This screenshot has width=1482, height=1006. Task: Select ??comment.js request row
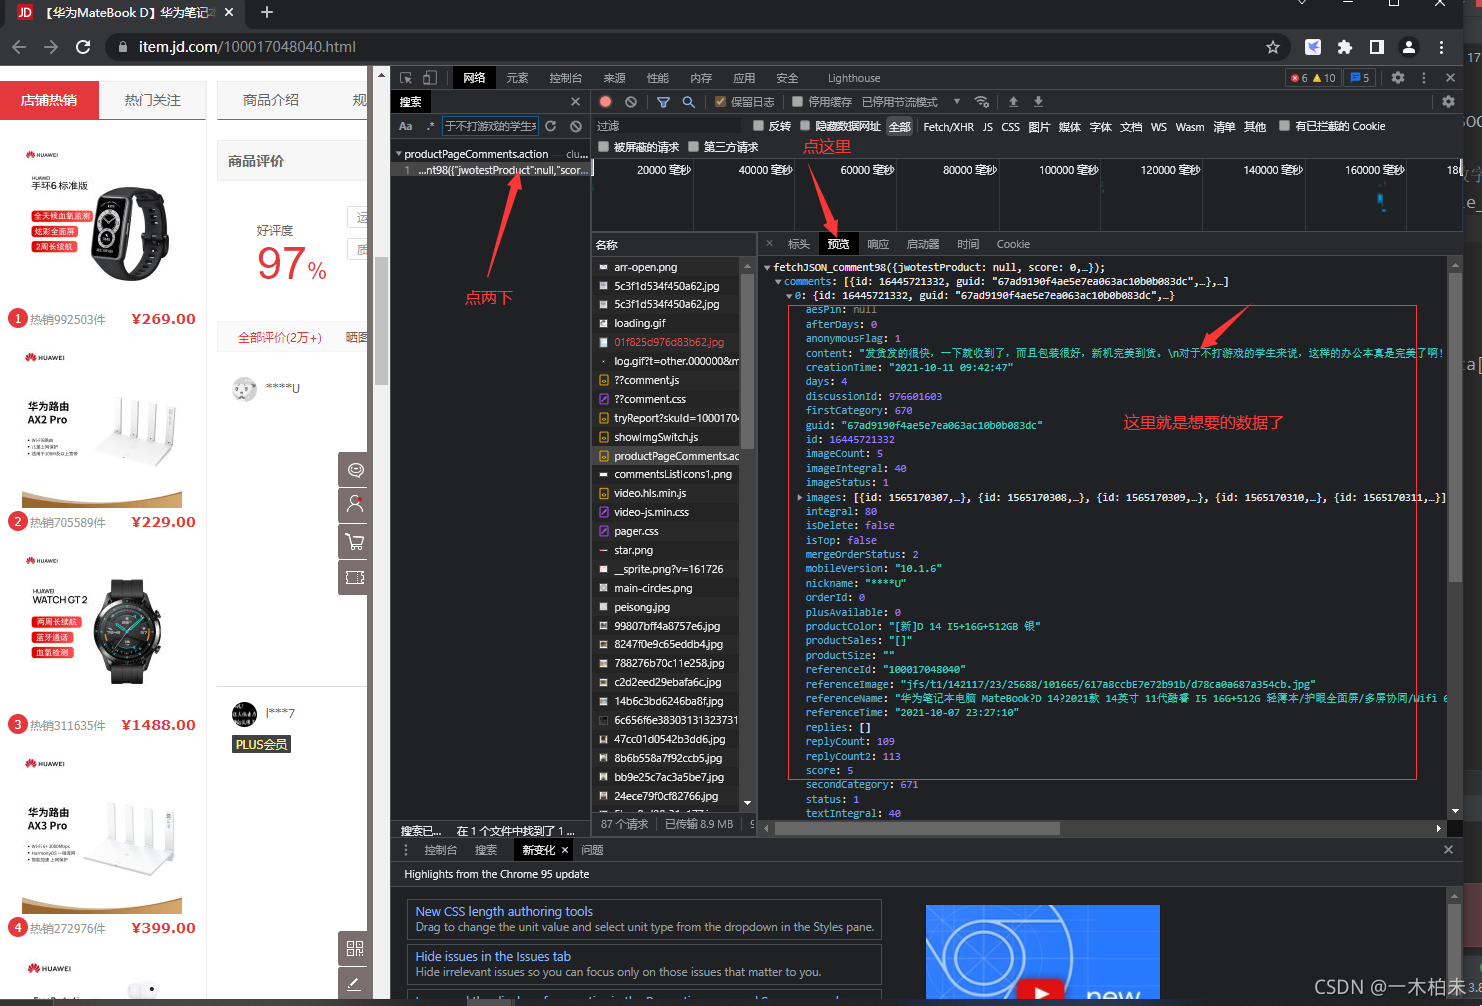click(x=668, y=380)
